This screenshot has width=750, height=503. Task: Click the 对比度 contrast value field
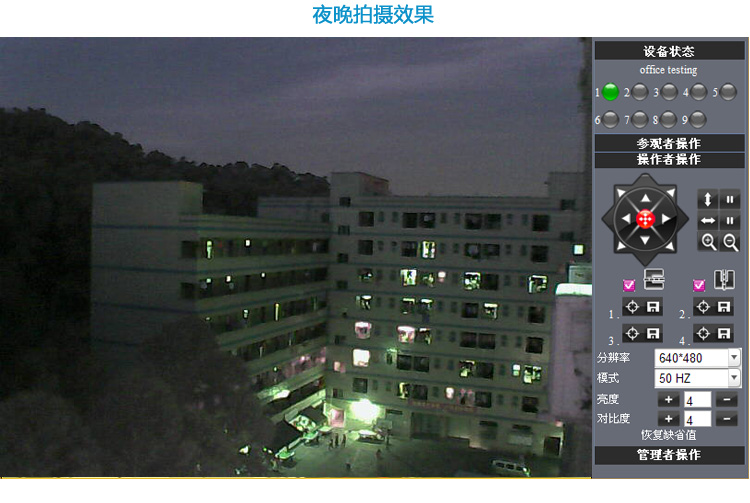[x=697, y=419]
